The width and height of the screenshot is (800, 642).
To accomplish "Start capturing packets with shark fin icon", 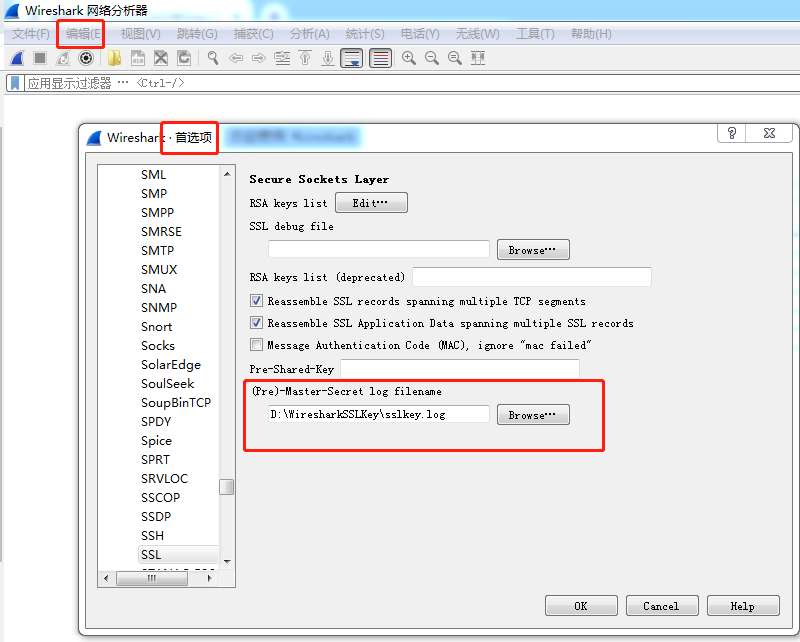I will (17, 58).
